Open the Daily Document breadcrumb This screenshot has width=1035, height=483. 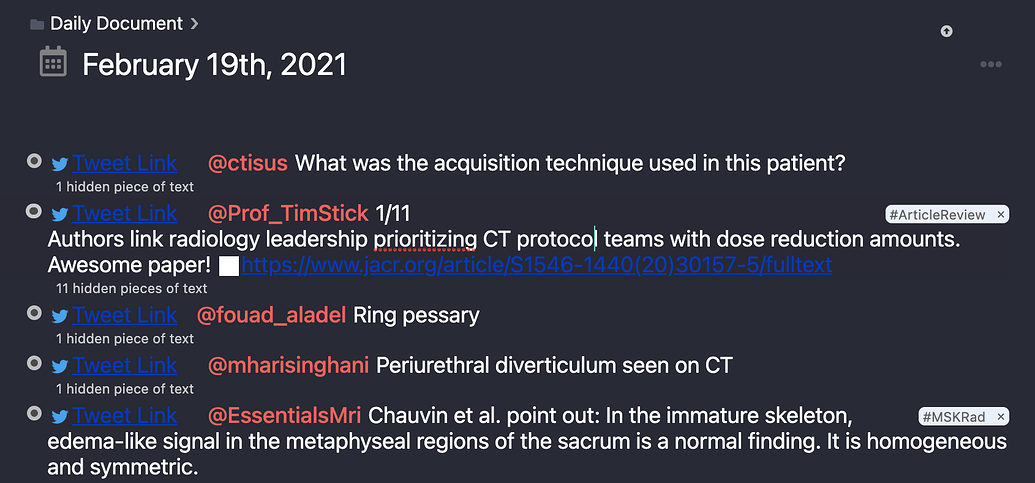[x=116, y=23]
